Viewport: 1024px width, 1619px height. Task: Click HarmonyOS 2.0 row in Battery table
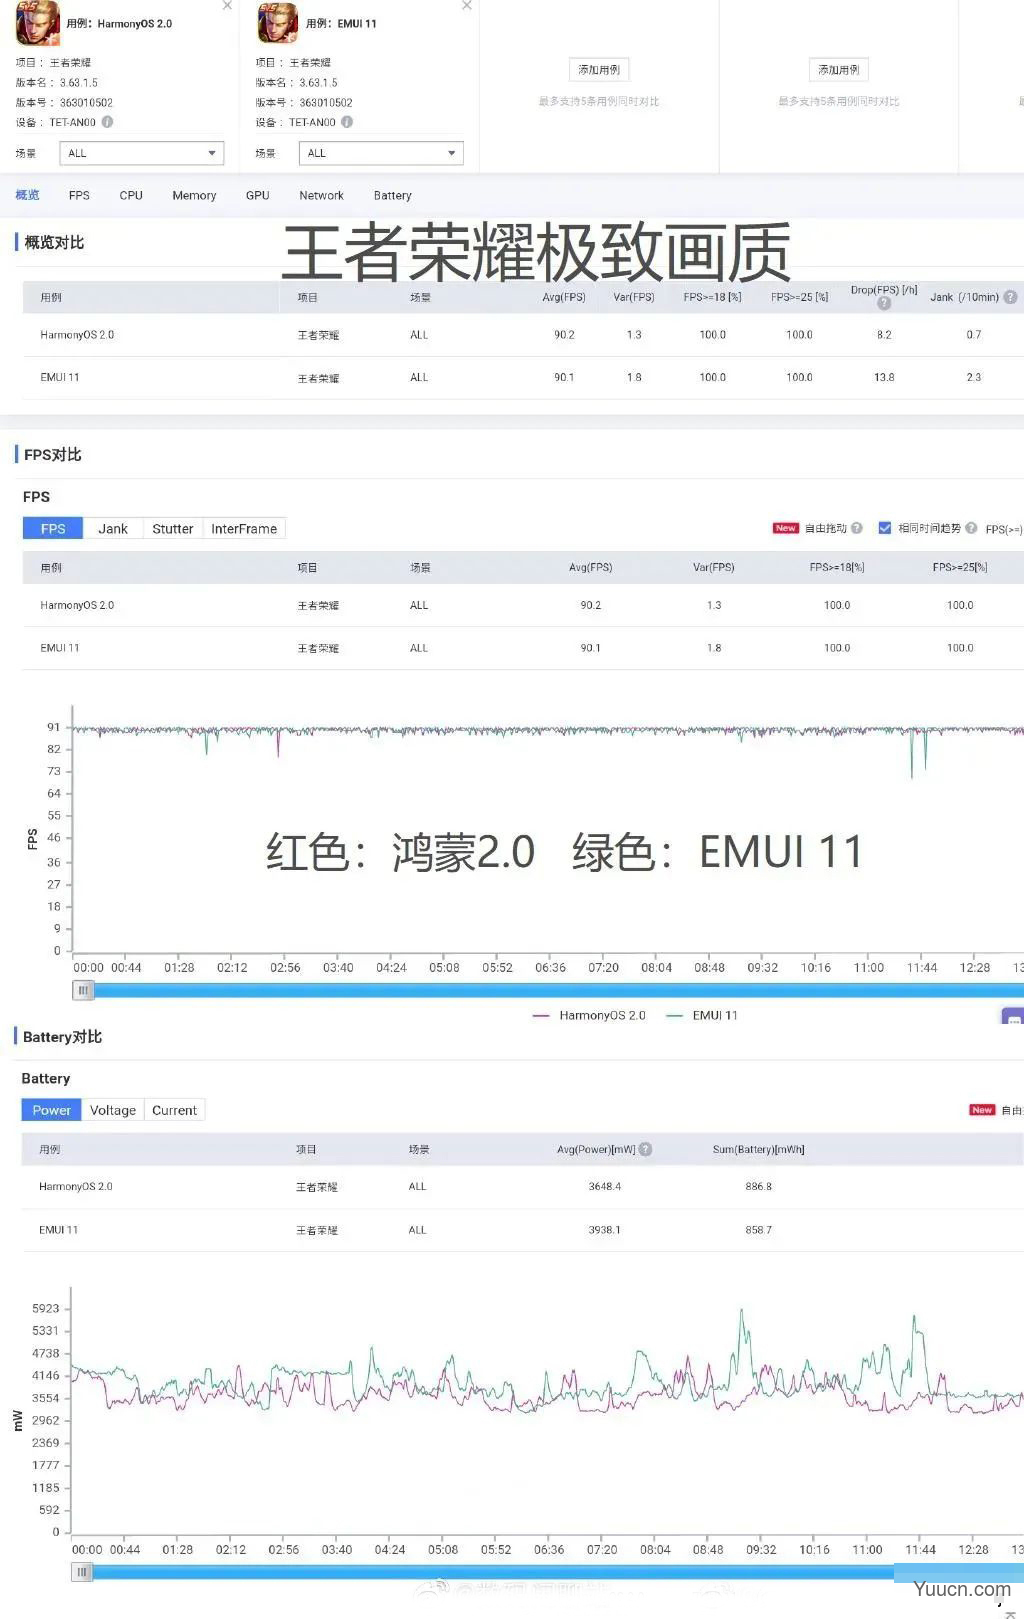tap(522, 1187)
